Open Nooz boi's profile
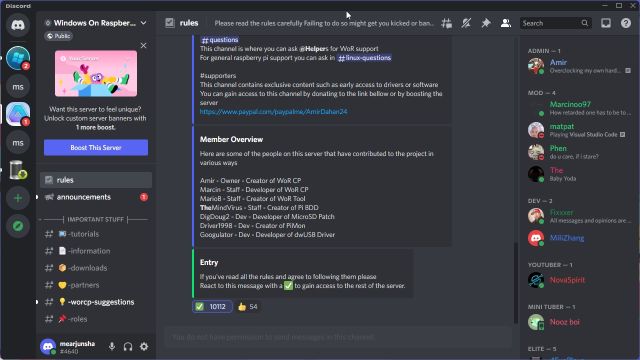This screenshot has width=640, height=360. [x=579, y=322]
